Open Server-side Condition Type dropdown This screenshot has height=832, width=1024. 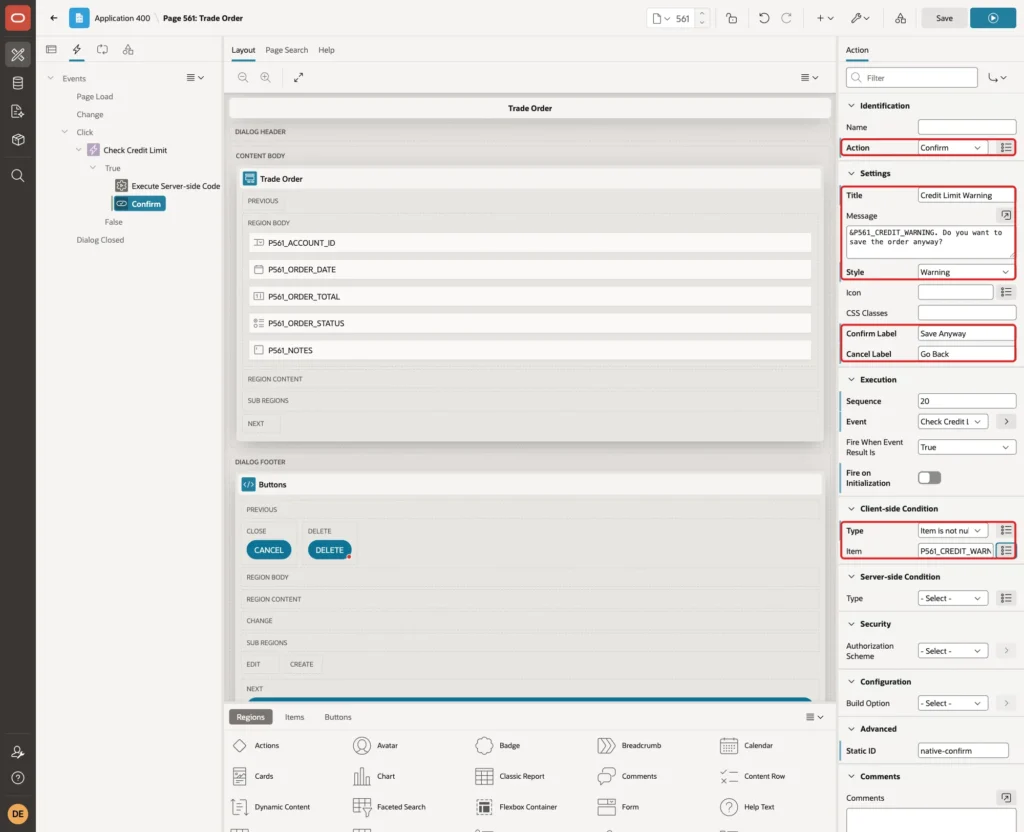click(952, 598)
